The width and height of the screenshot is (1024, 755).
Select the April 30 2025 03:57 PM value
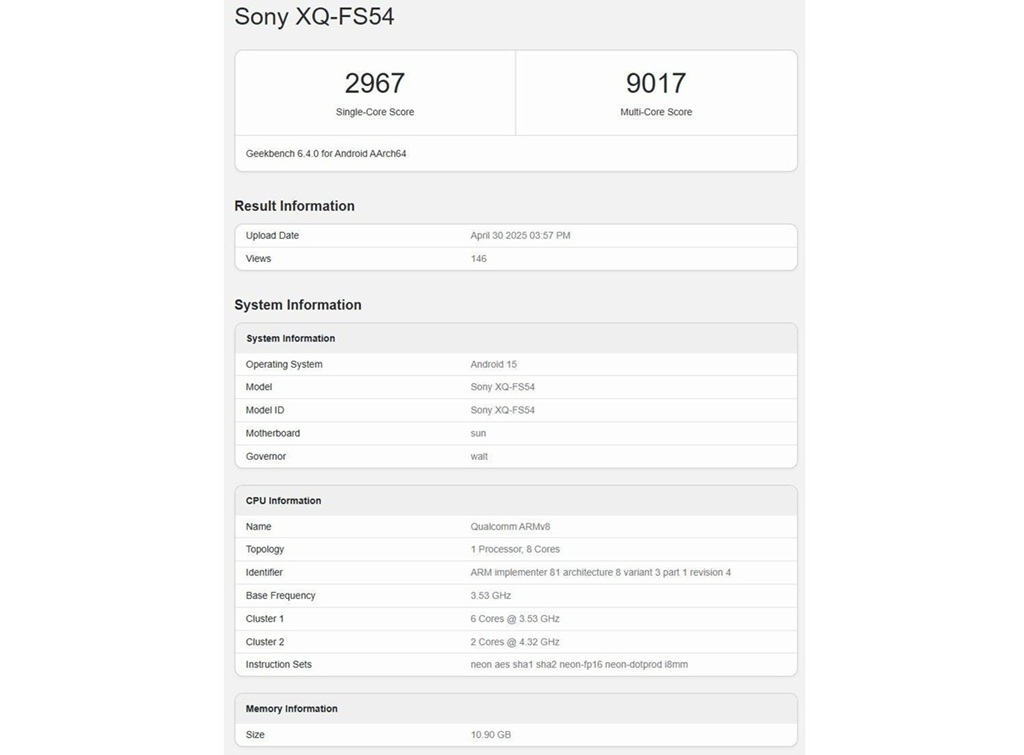(x=520, y=236)
